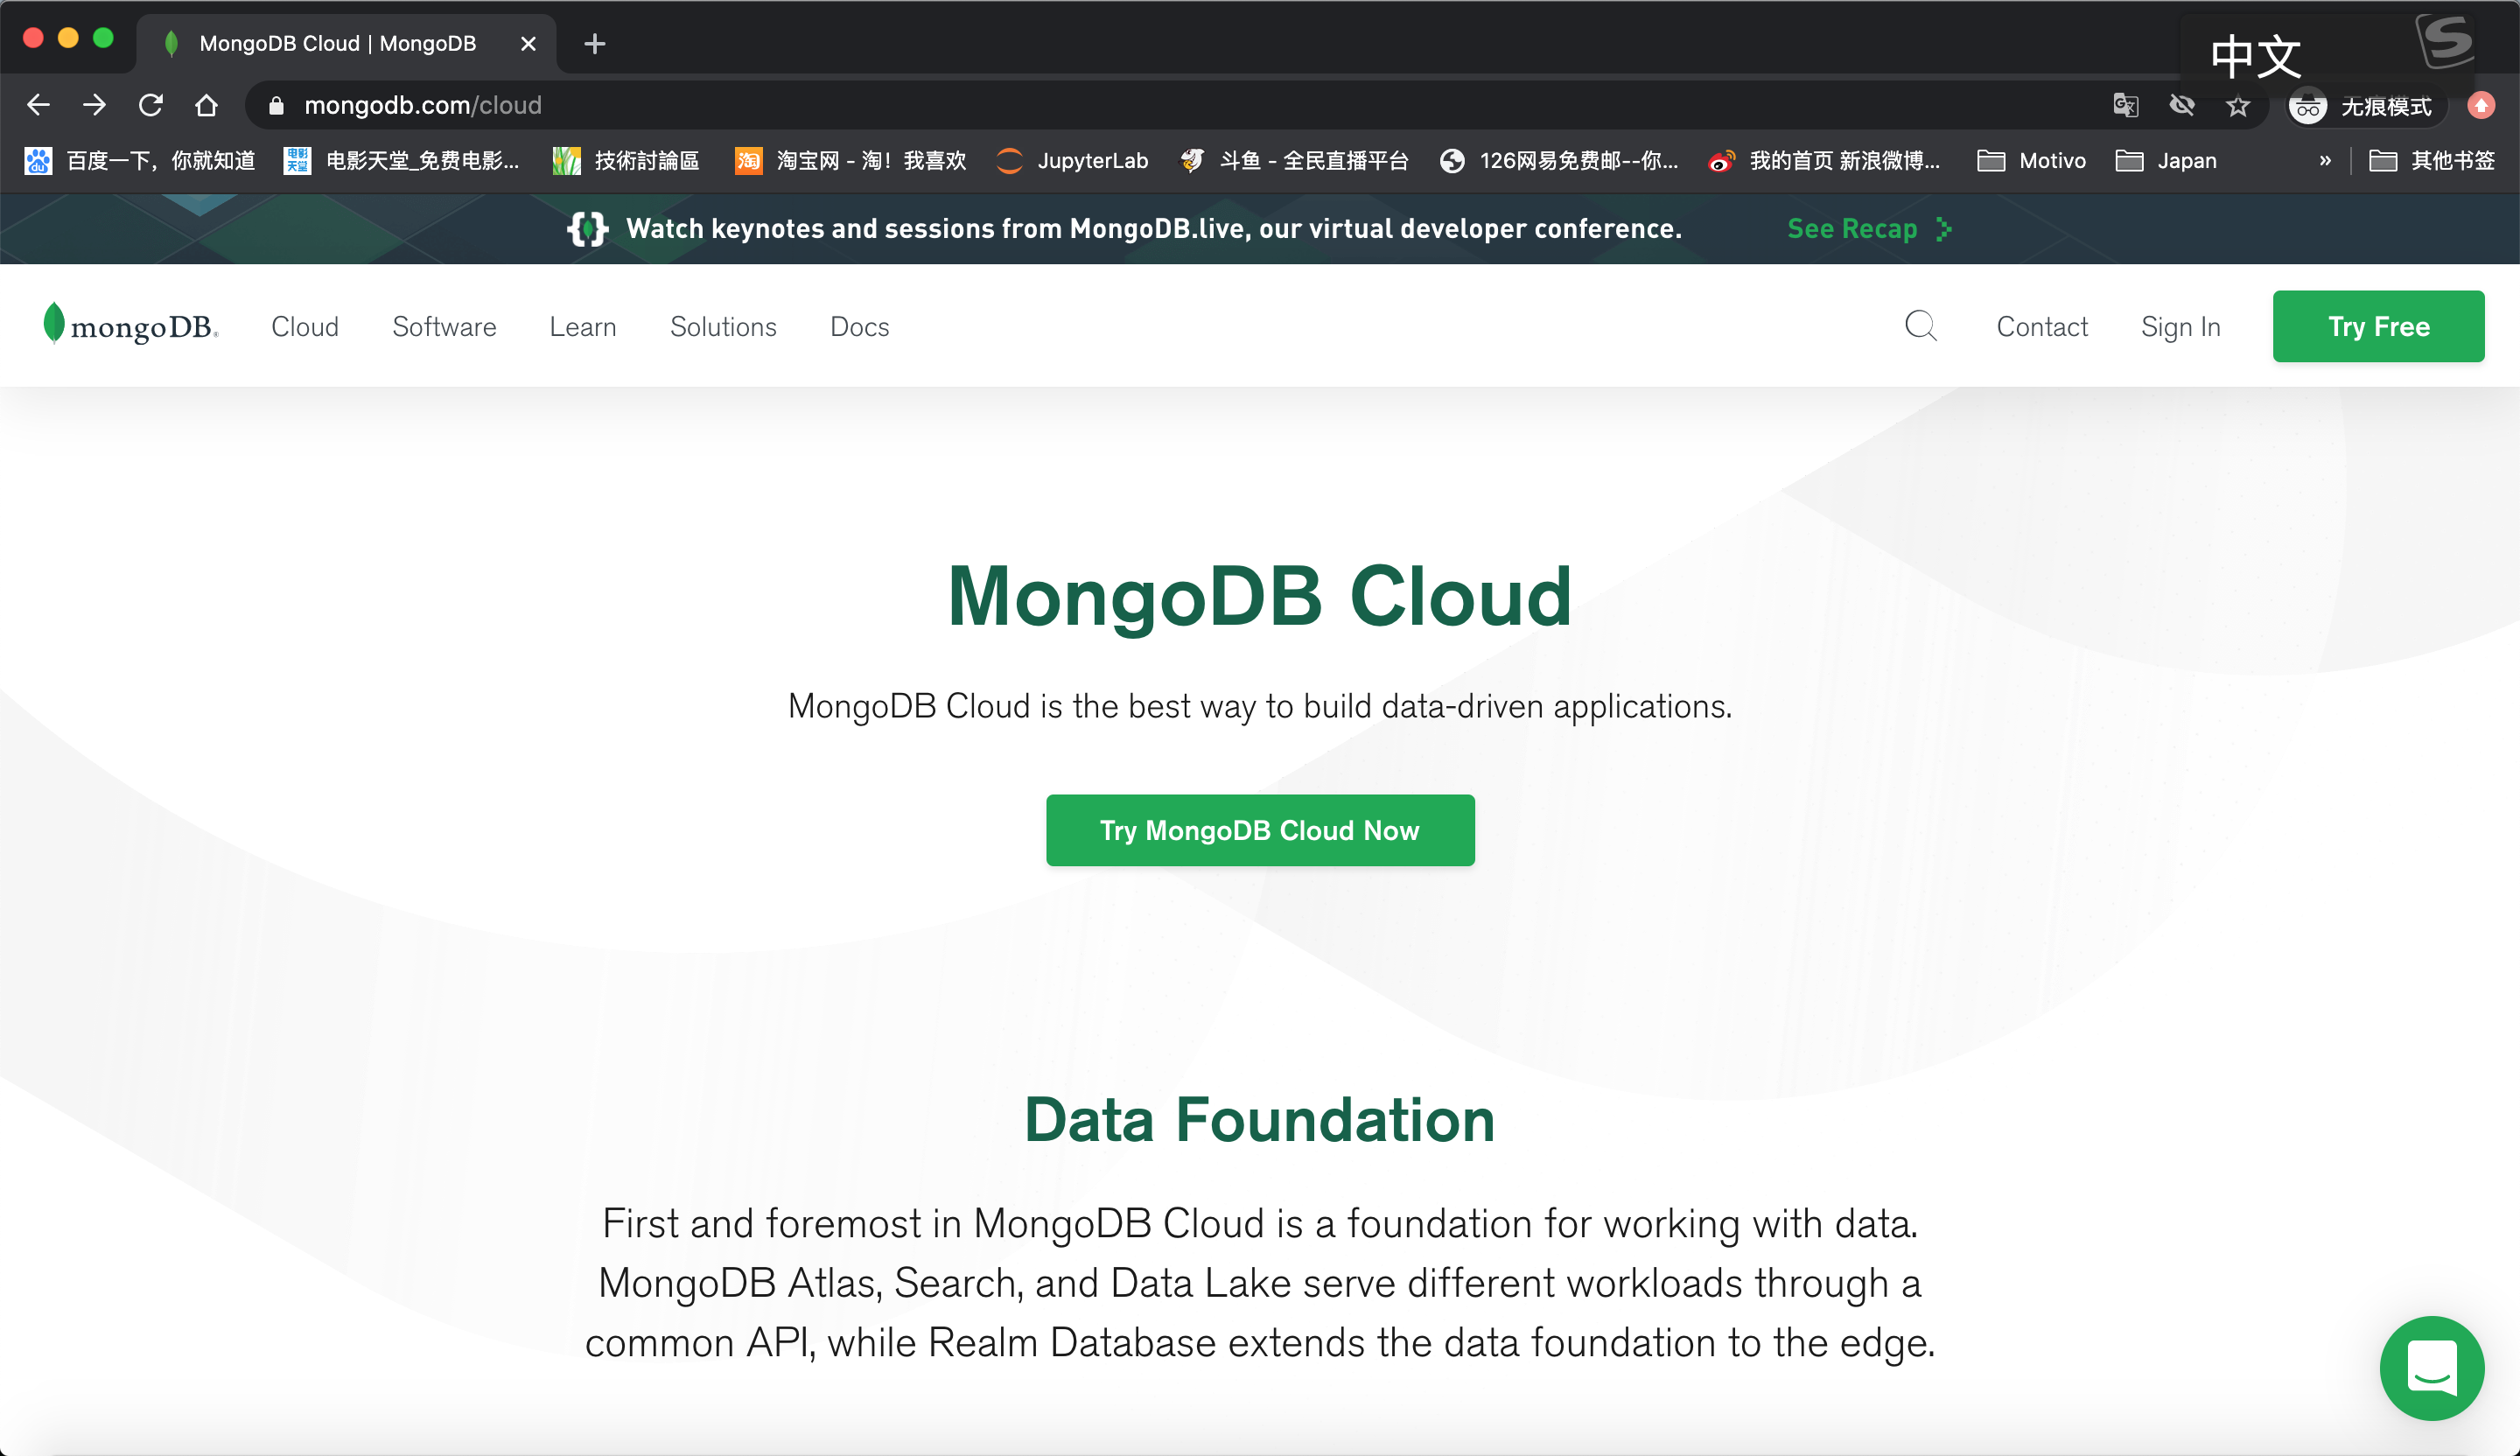Image resolution: width=2520 pixels, height=1456 pixels.
Task: Expand the Japan bookmarks folder
Action: point(2167,160)
